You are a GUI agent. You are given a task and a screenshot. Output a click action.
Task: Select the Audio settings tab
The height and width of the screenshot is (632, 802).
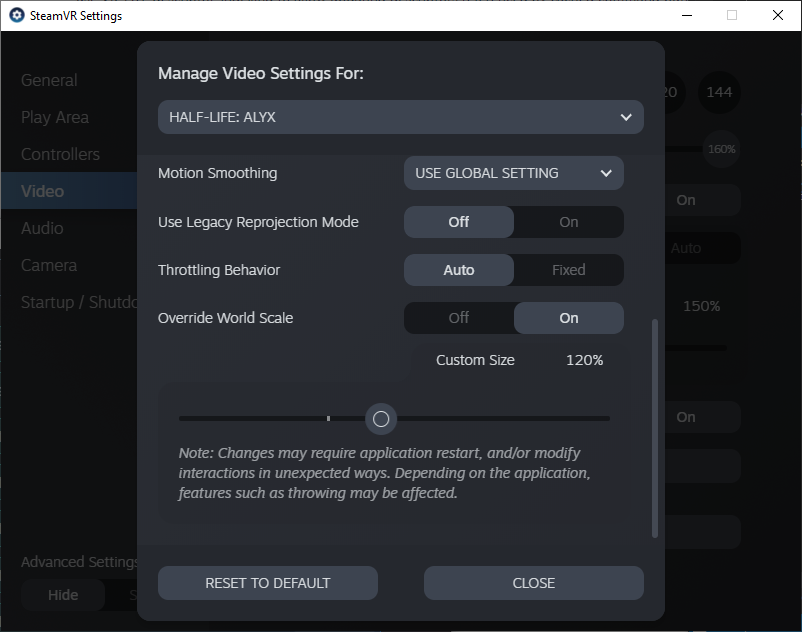(42, 228)
